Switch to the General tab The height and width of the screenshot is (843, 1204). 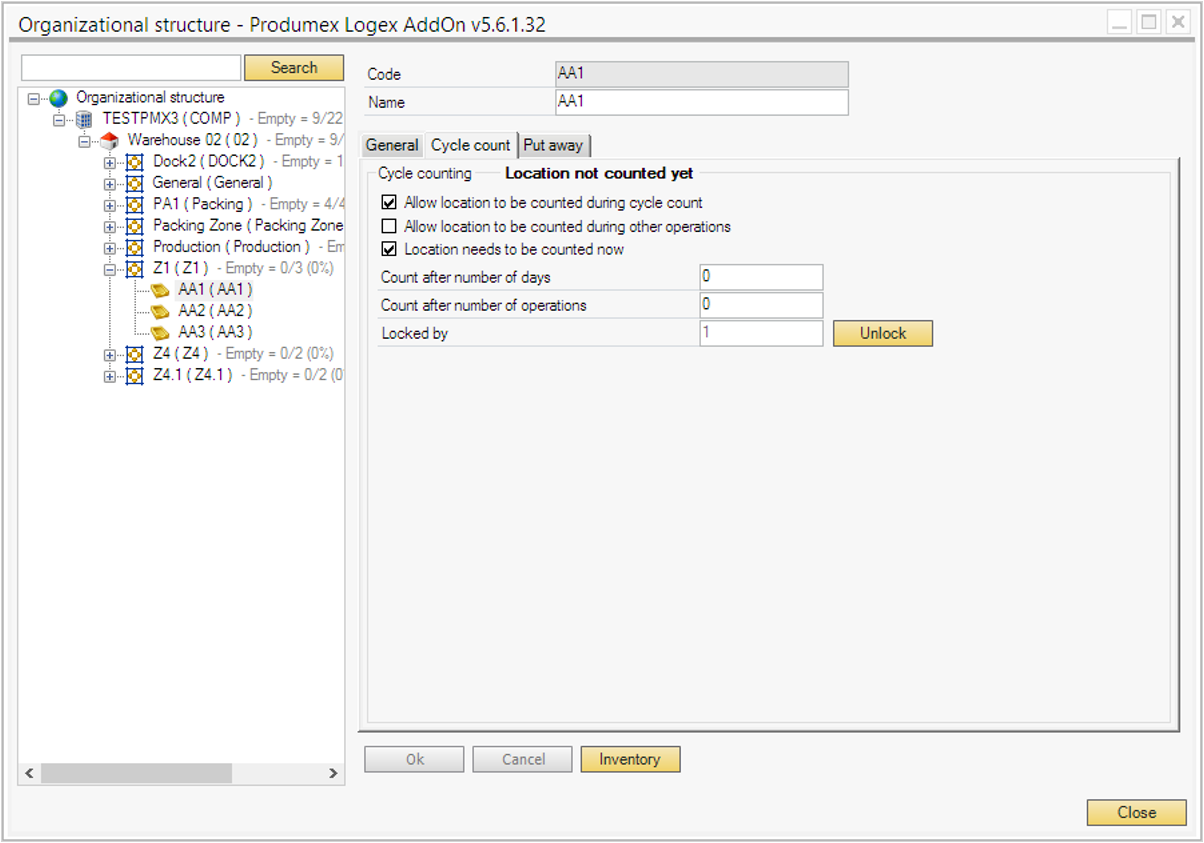point(391,146)
